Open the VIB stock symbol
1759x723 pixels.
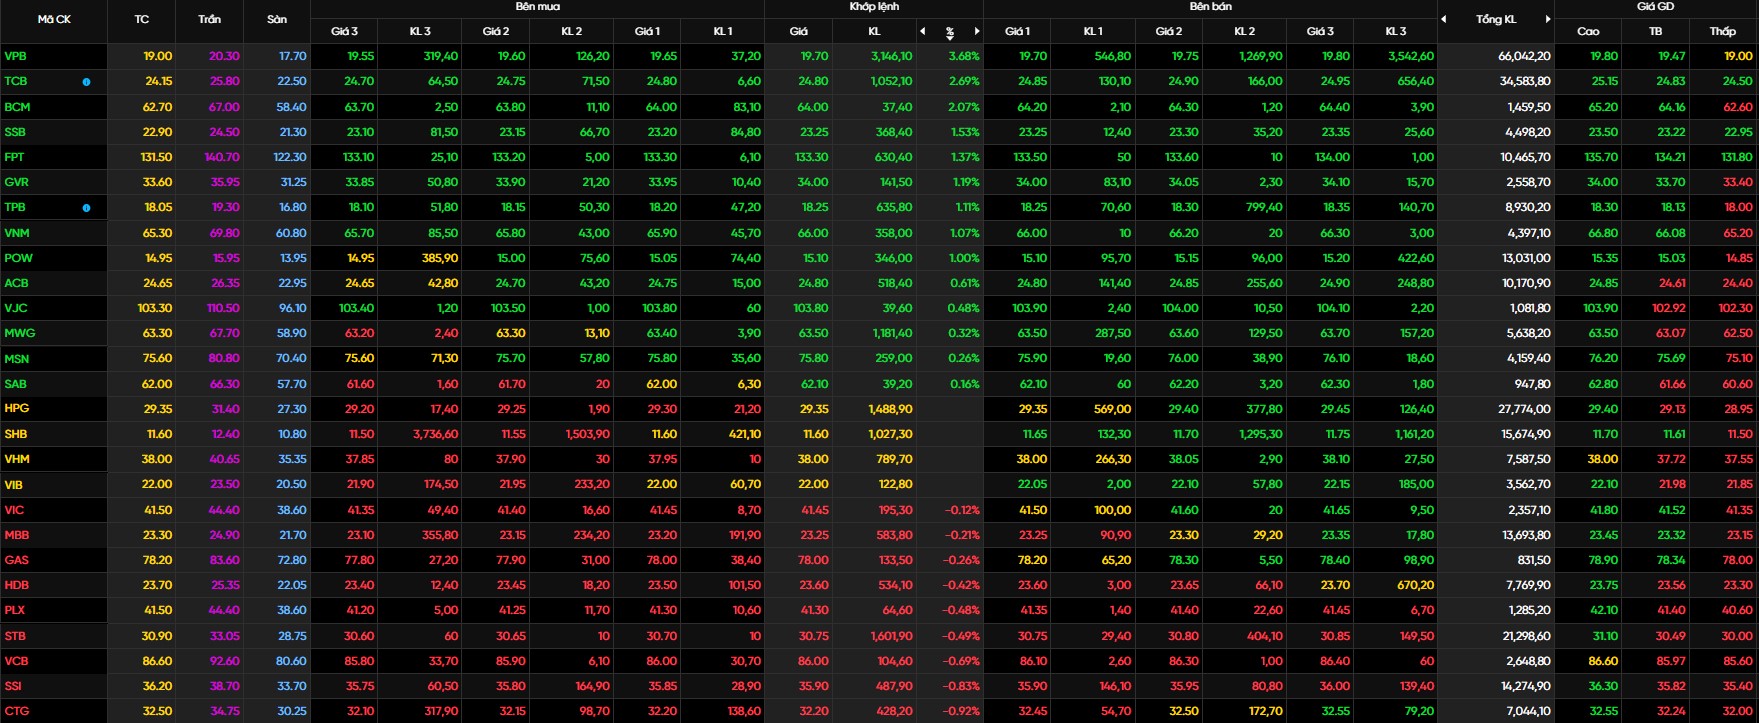[13, 485]
